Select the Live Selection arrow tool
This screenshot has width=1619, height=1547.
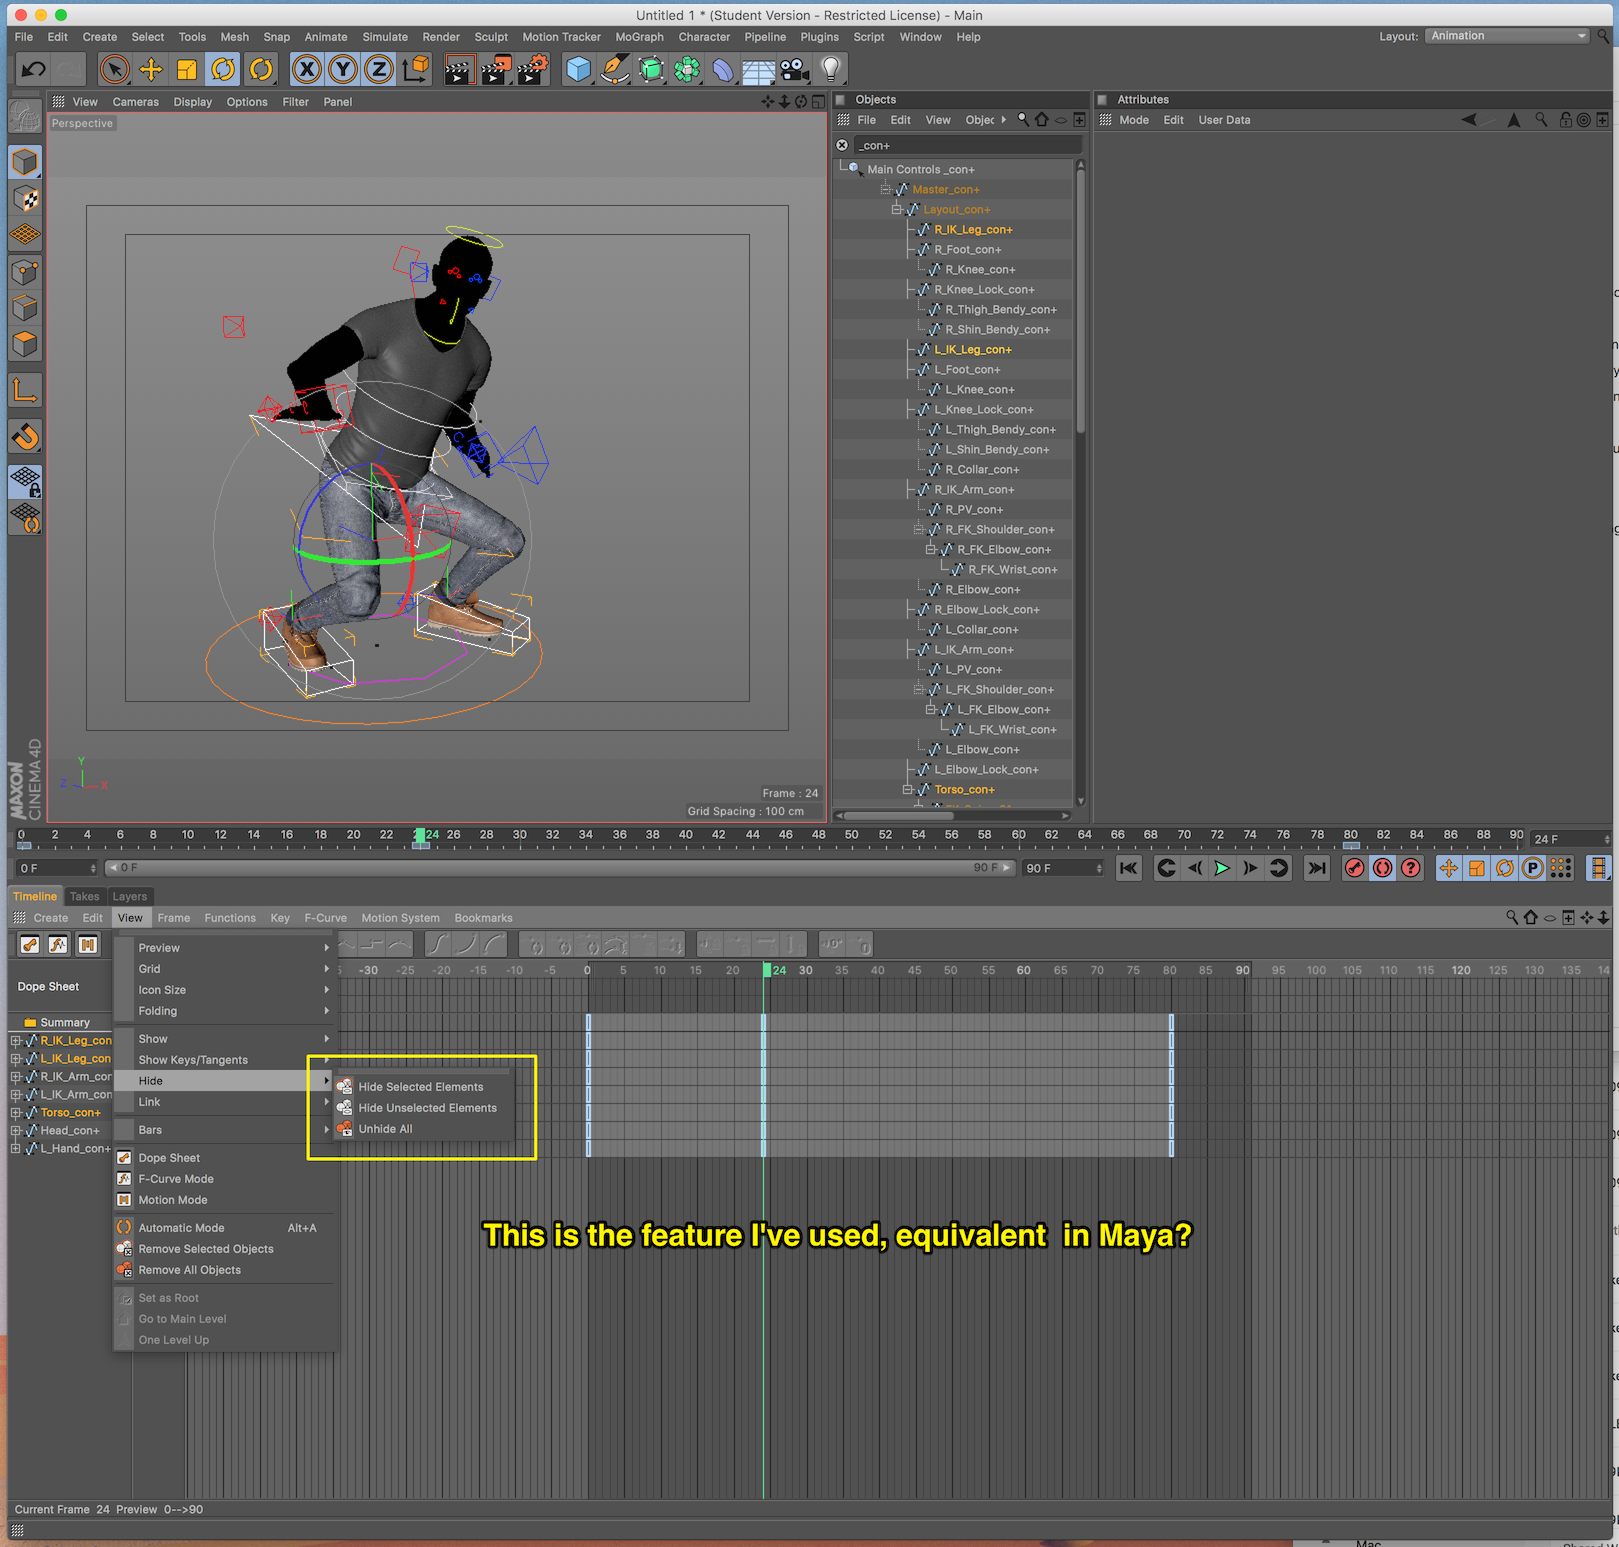(x=115, y=69)
